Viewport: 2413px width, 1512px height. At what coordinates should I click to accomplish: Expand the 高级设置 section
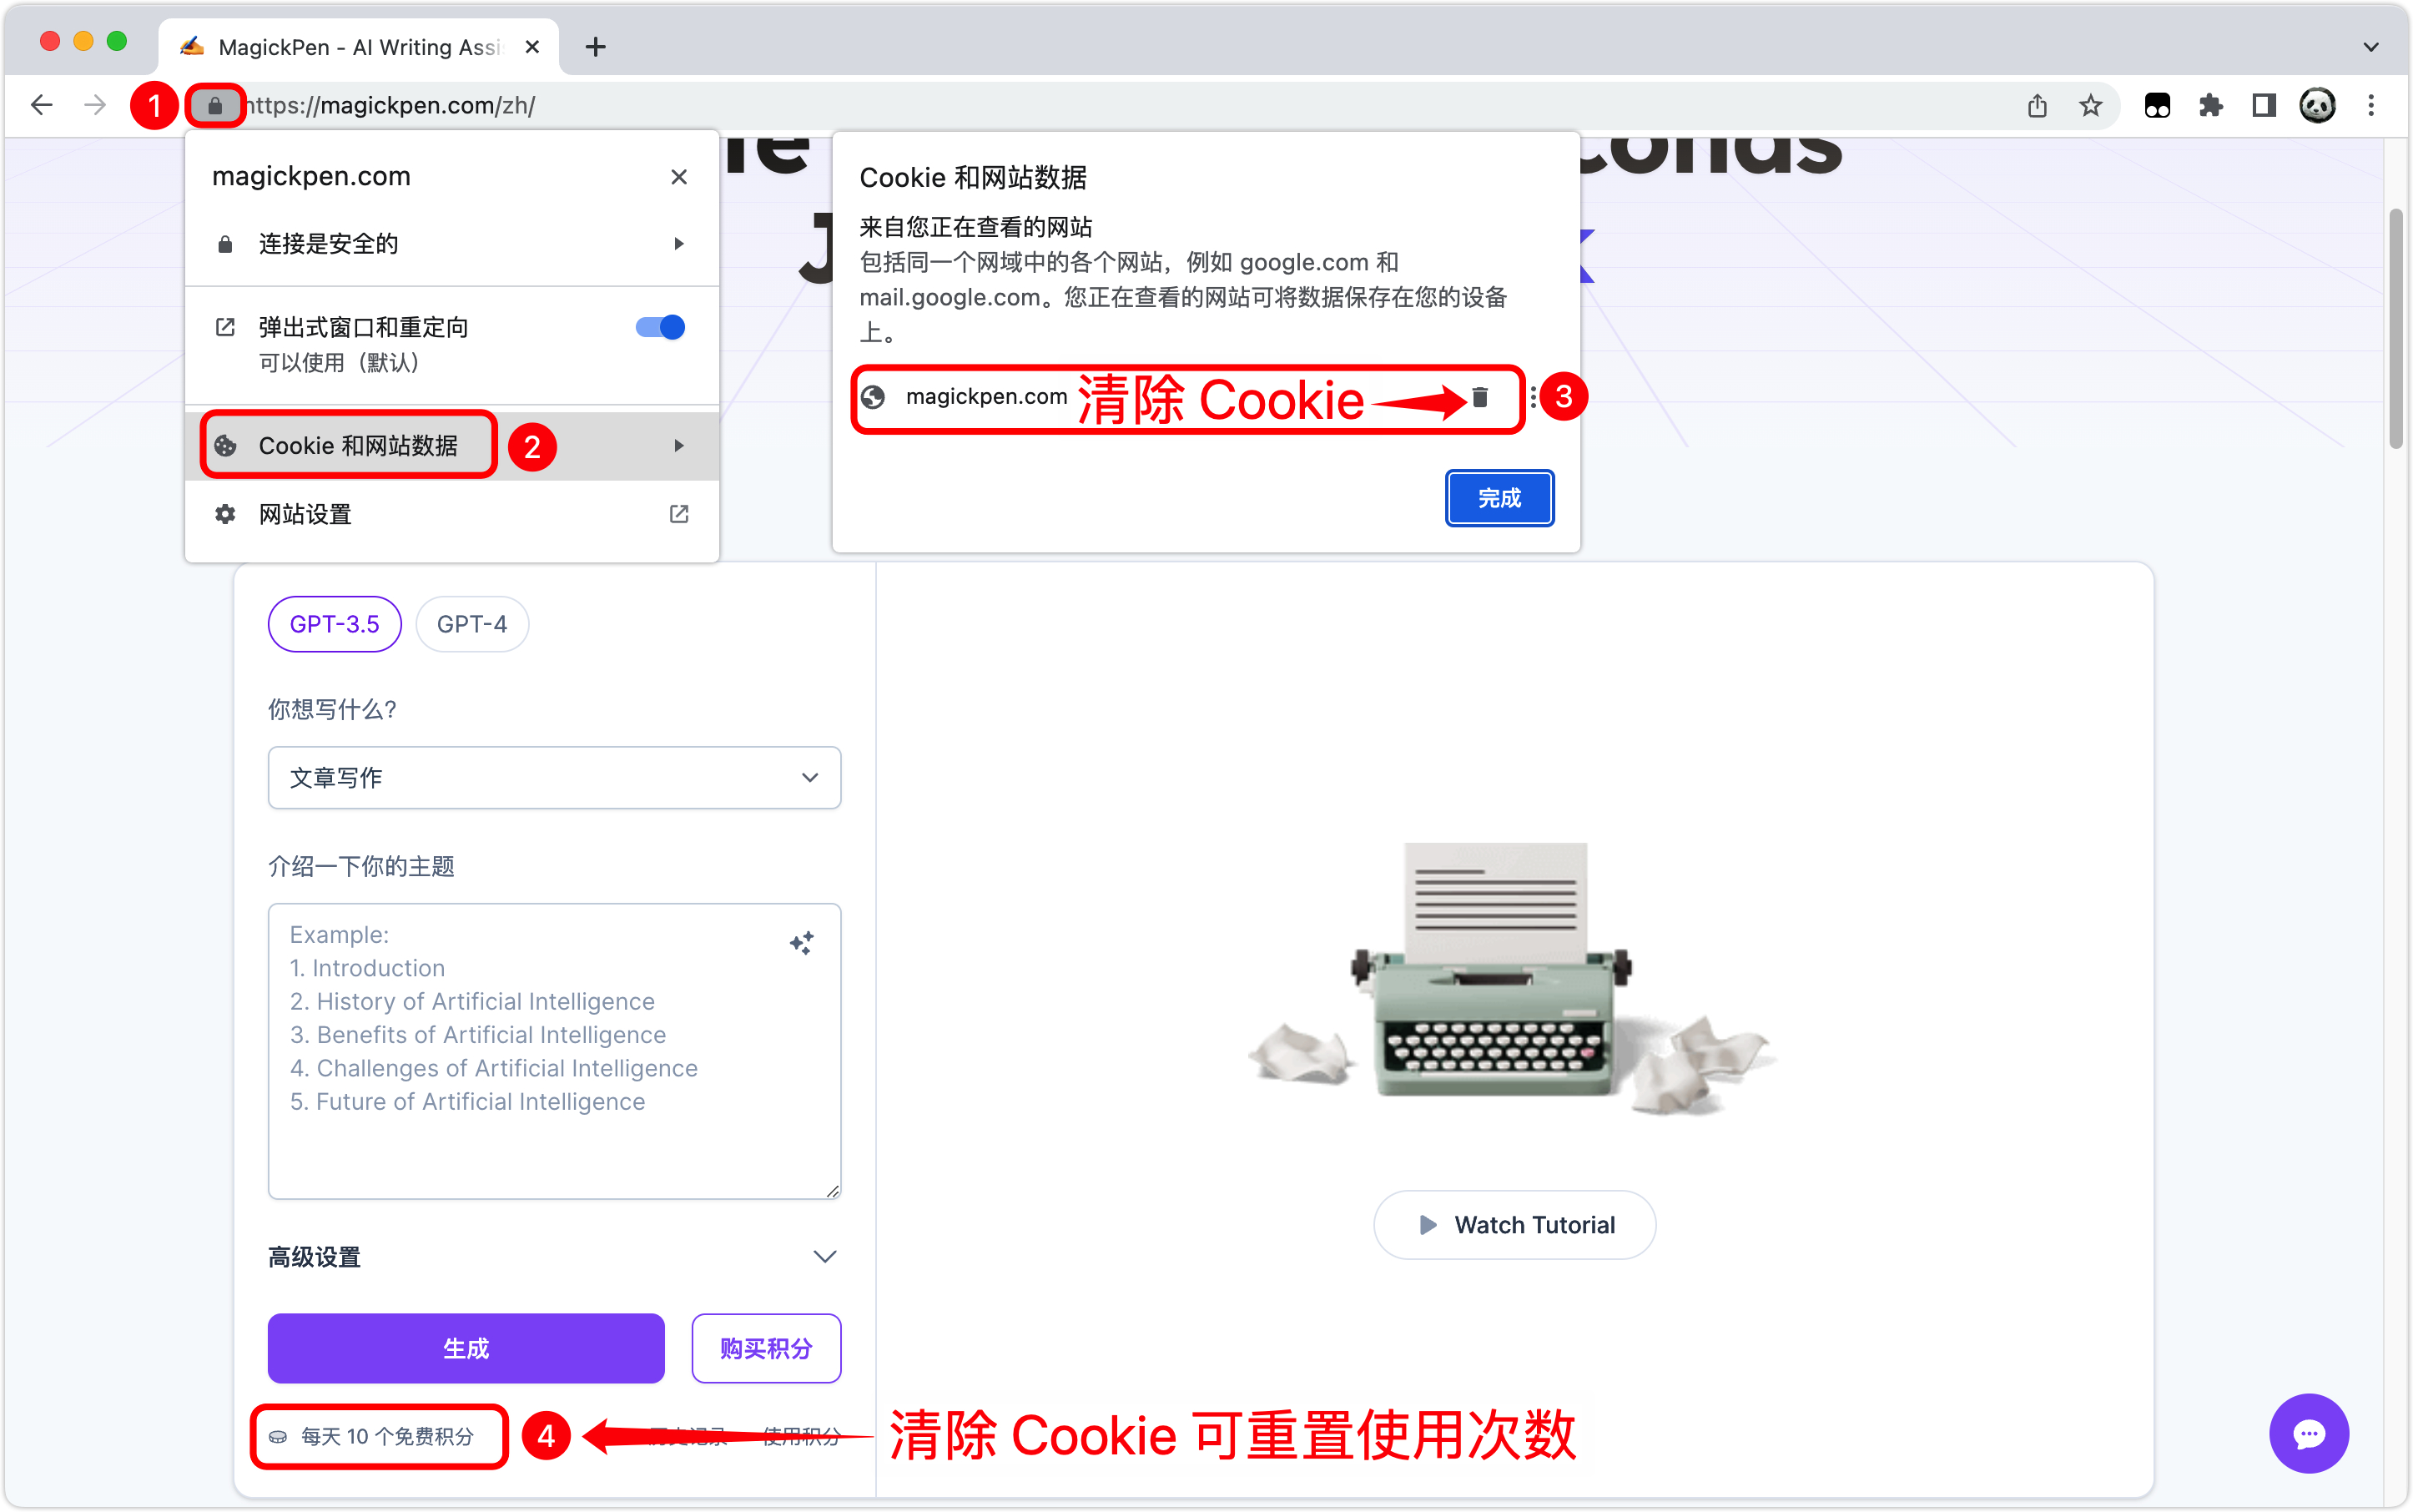coord(552,1257)
